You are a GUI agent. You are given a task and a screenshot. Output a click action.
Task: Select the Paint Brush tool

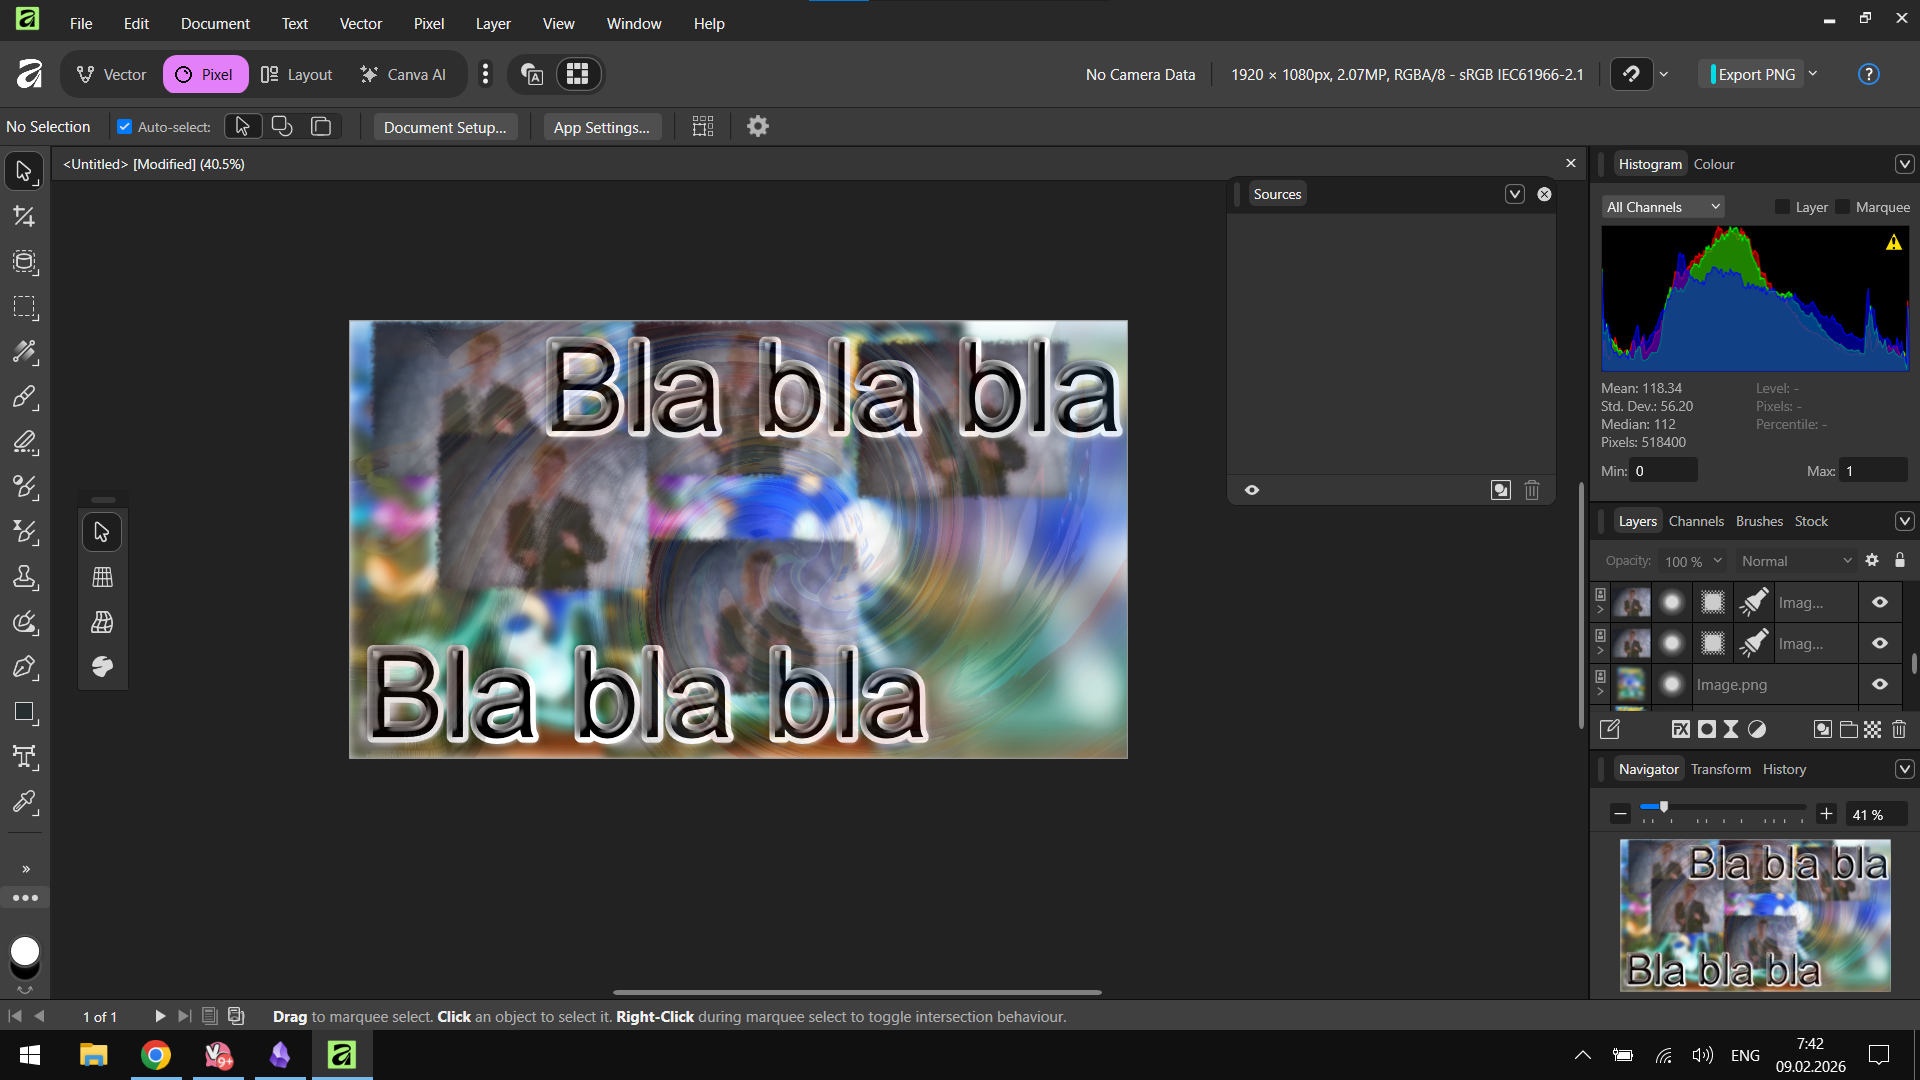coord(24,397)
